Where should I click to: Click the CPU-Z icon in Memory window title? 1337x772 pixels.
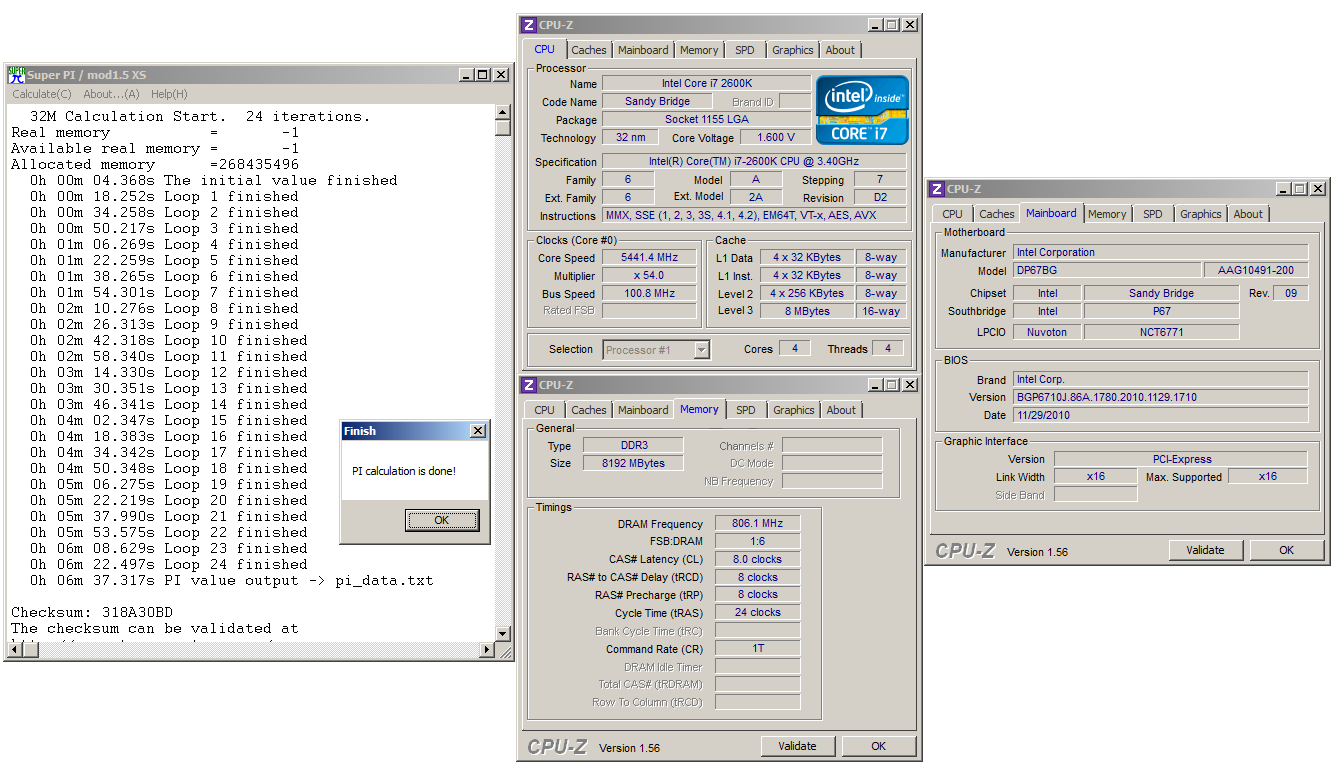529,385
